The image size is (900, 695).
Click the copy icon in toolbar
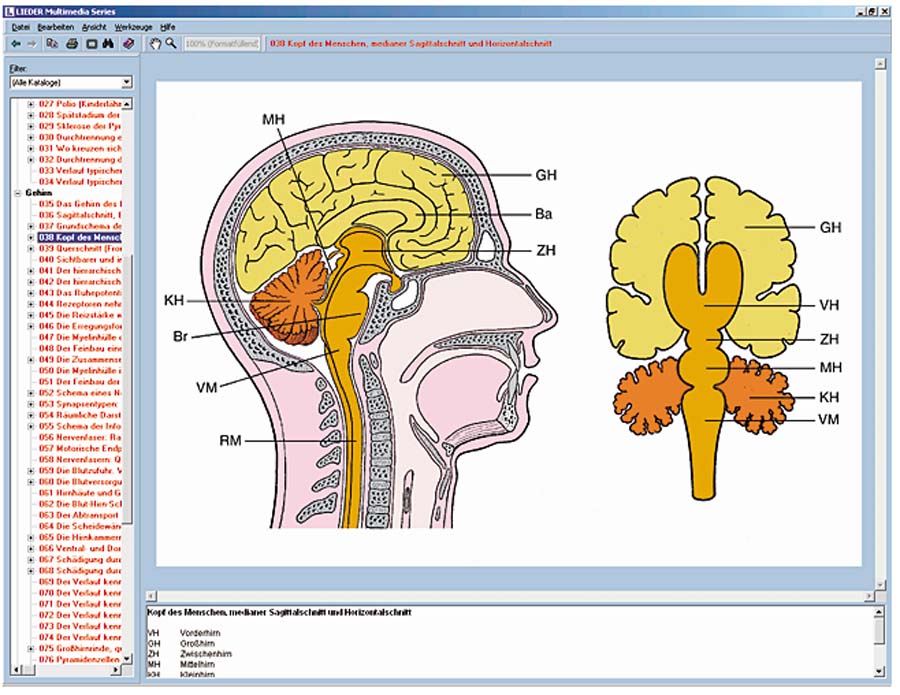pos(53,44)
